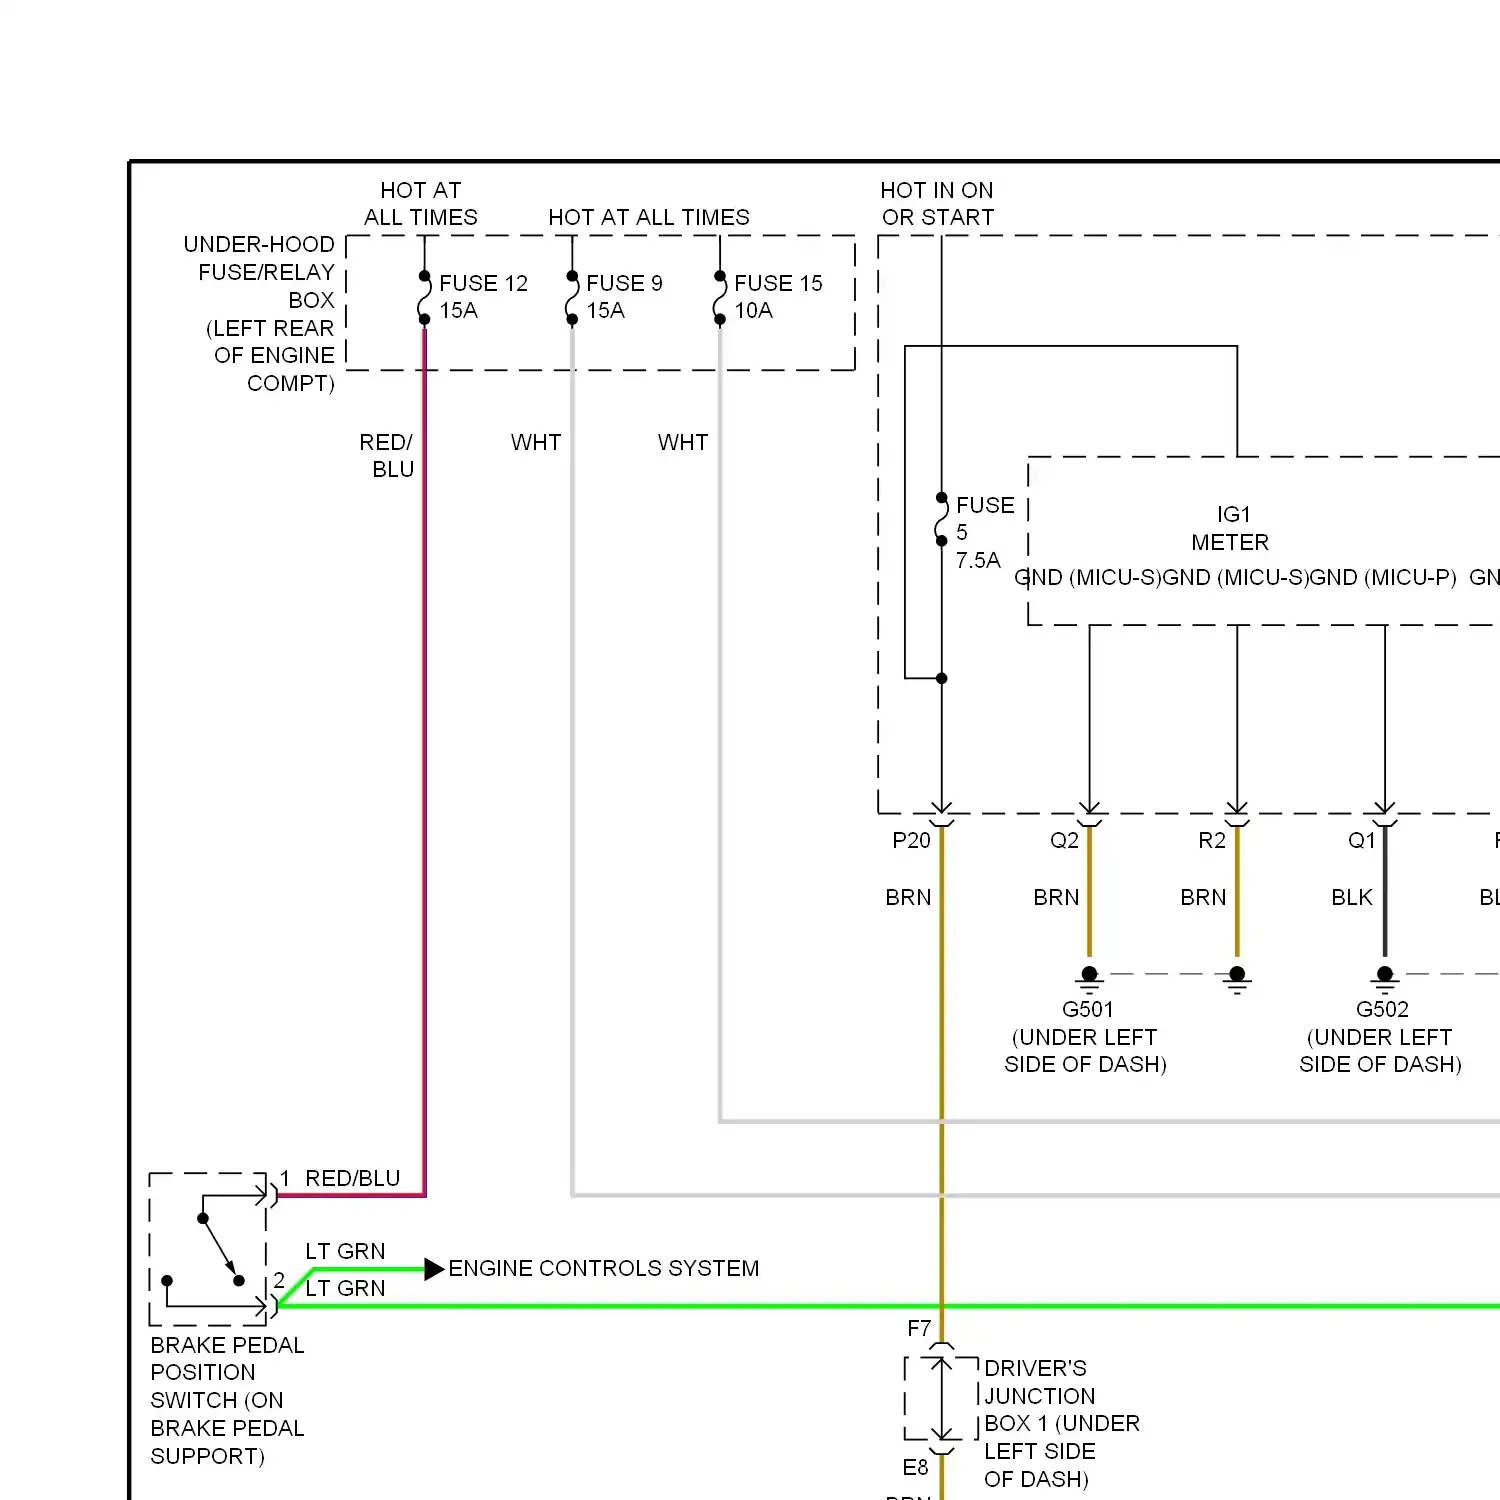1500x1500 pixels.
Task: Click the GND (MICU-P) label
Action: 1383,577
